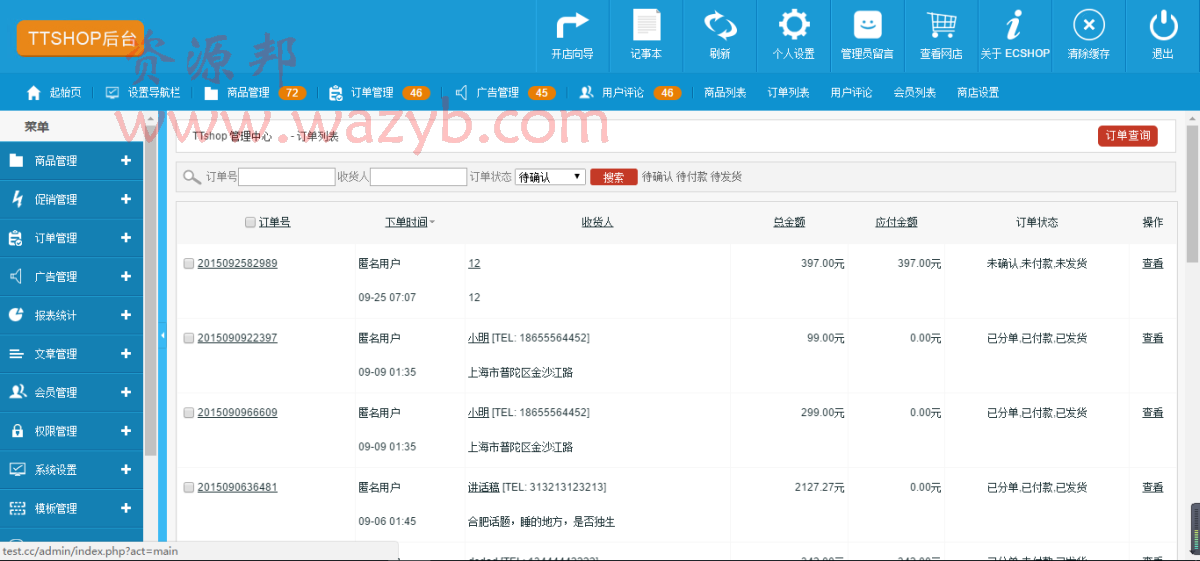The height and width of the screenshot is (561, 1200).
Task: Expand sidebar 商品管理 with plus sign
Action: (x=126, y=160)
